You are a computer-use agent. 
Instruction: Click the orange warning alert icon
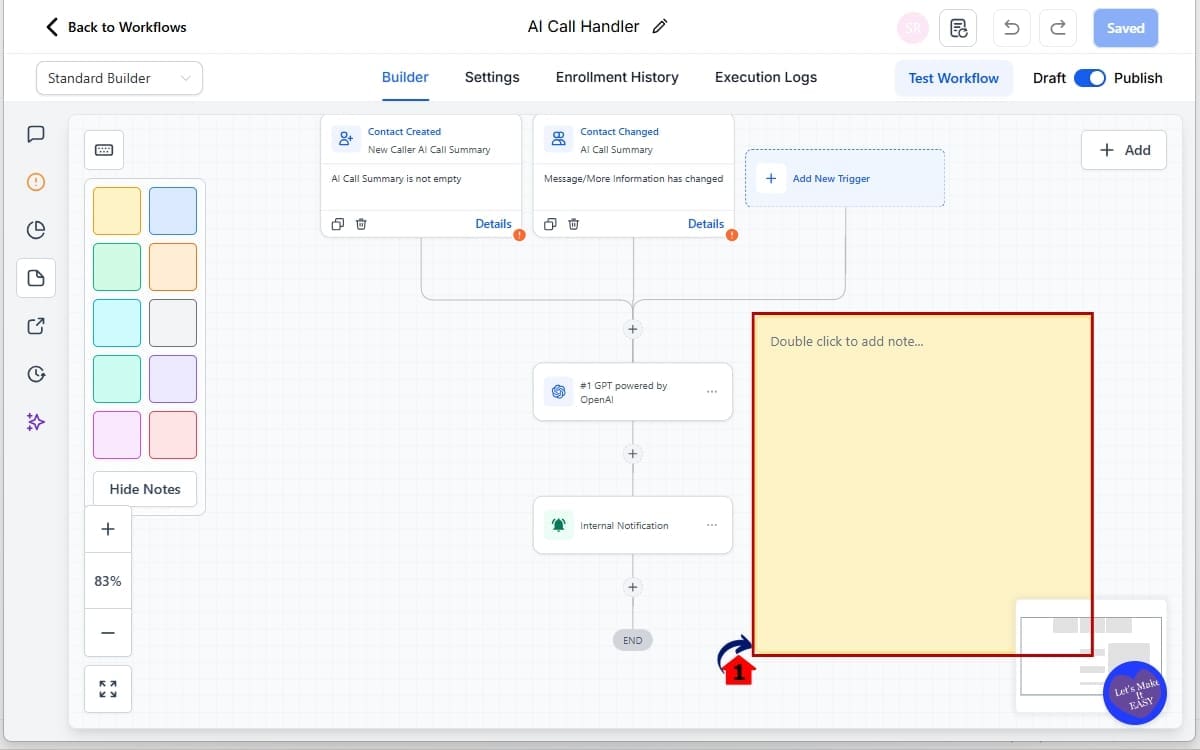coord(36,181)
